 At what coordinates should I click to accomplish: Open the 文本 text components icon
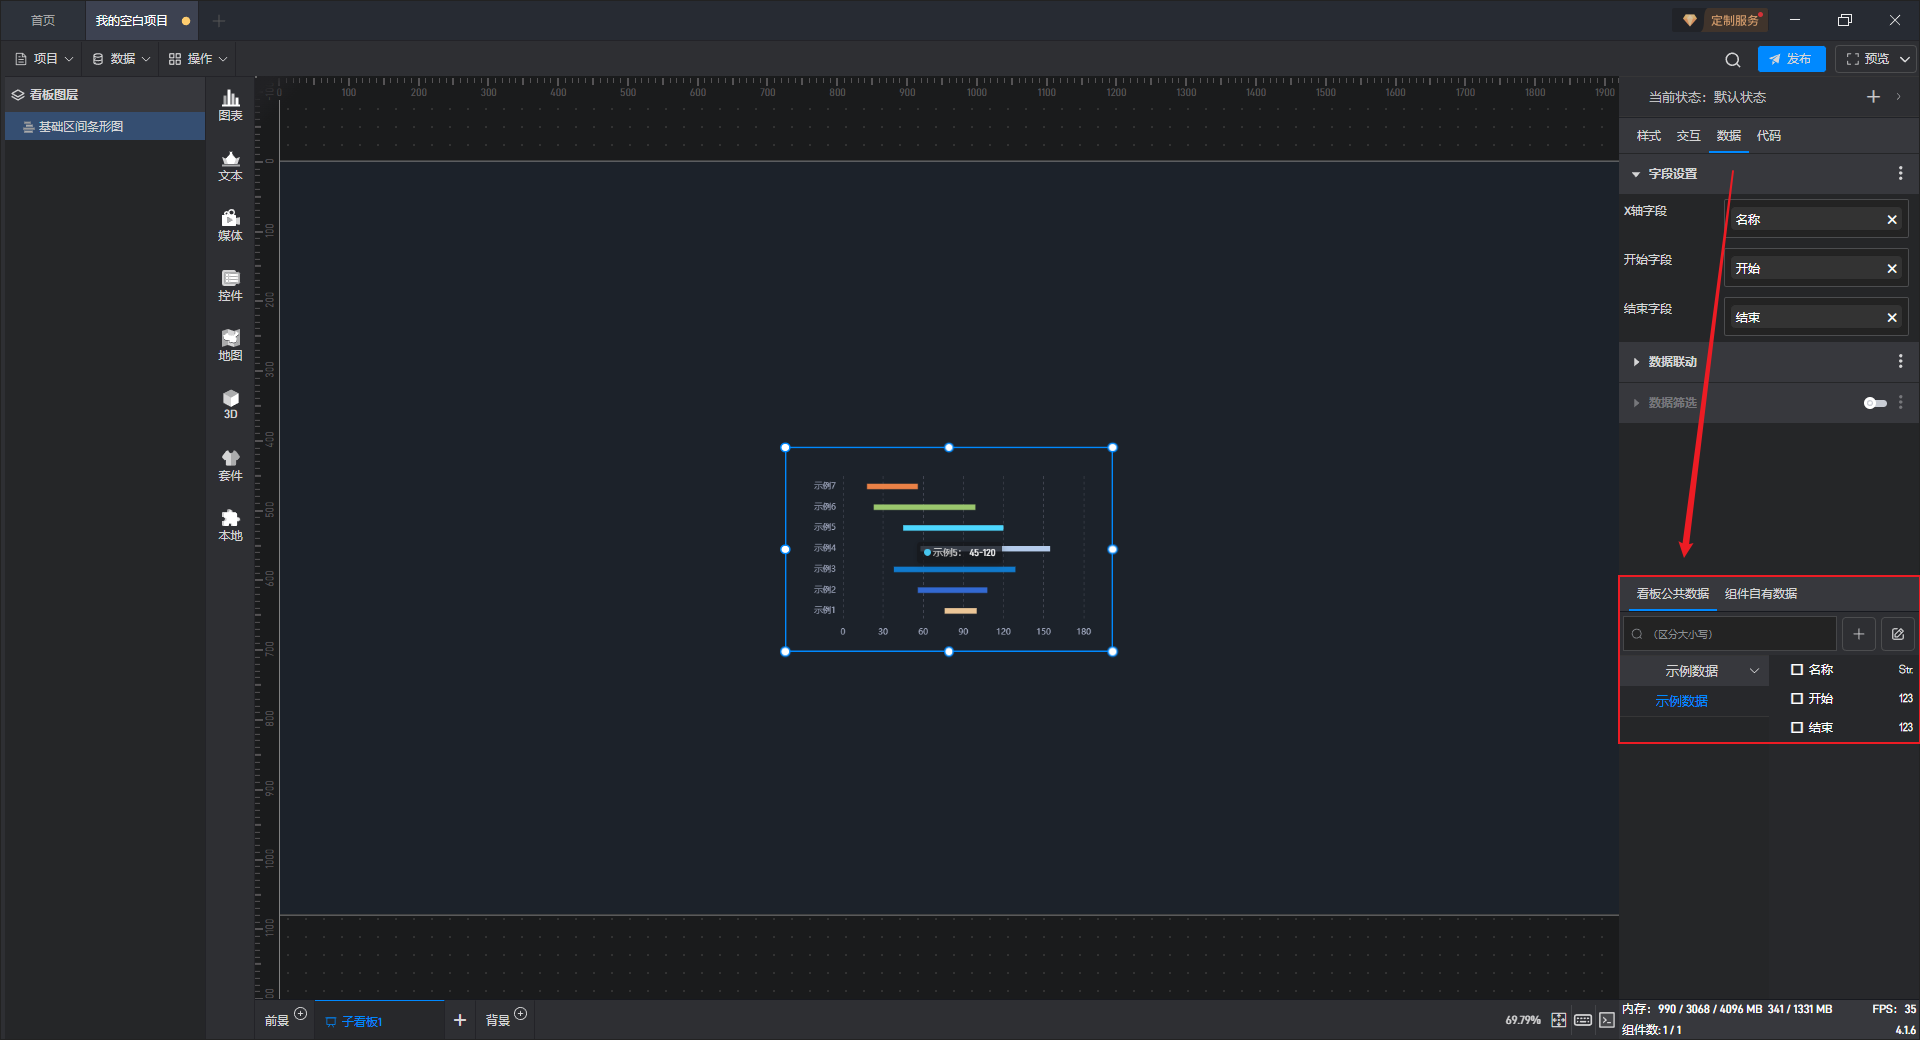(x=230, y=165)
